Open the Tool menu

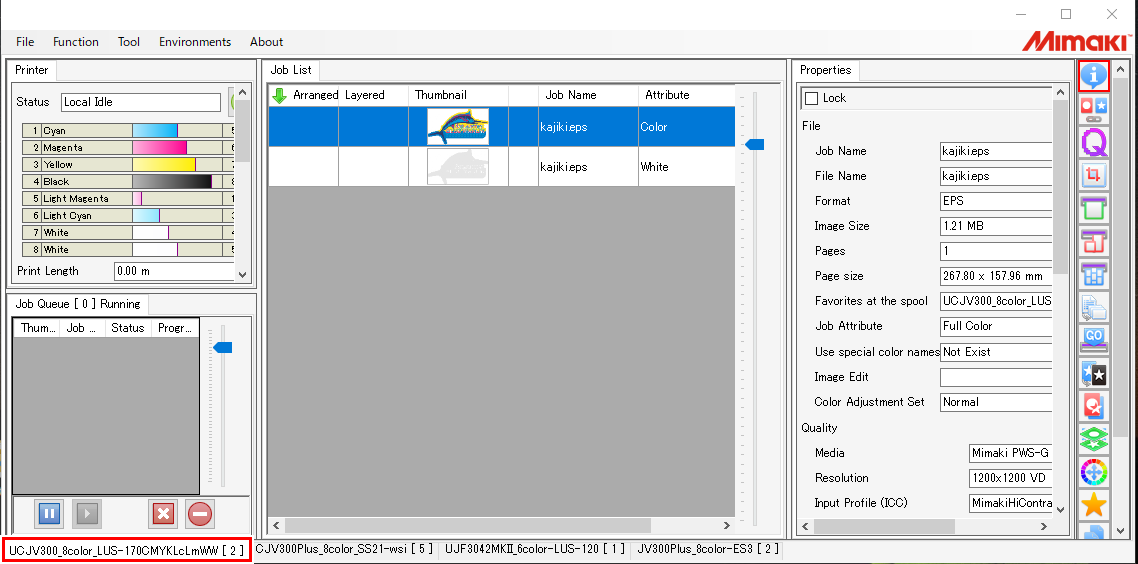[128, 42]
